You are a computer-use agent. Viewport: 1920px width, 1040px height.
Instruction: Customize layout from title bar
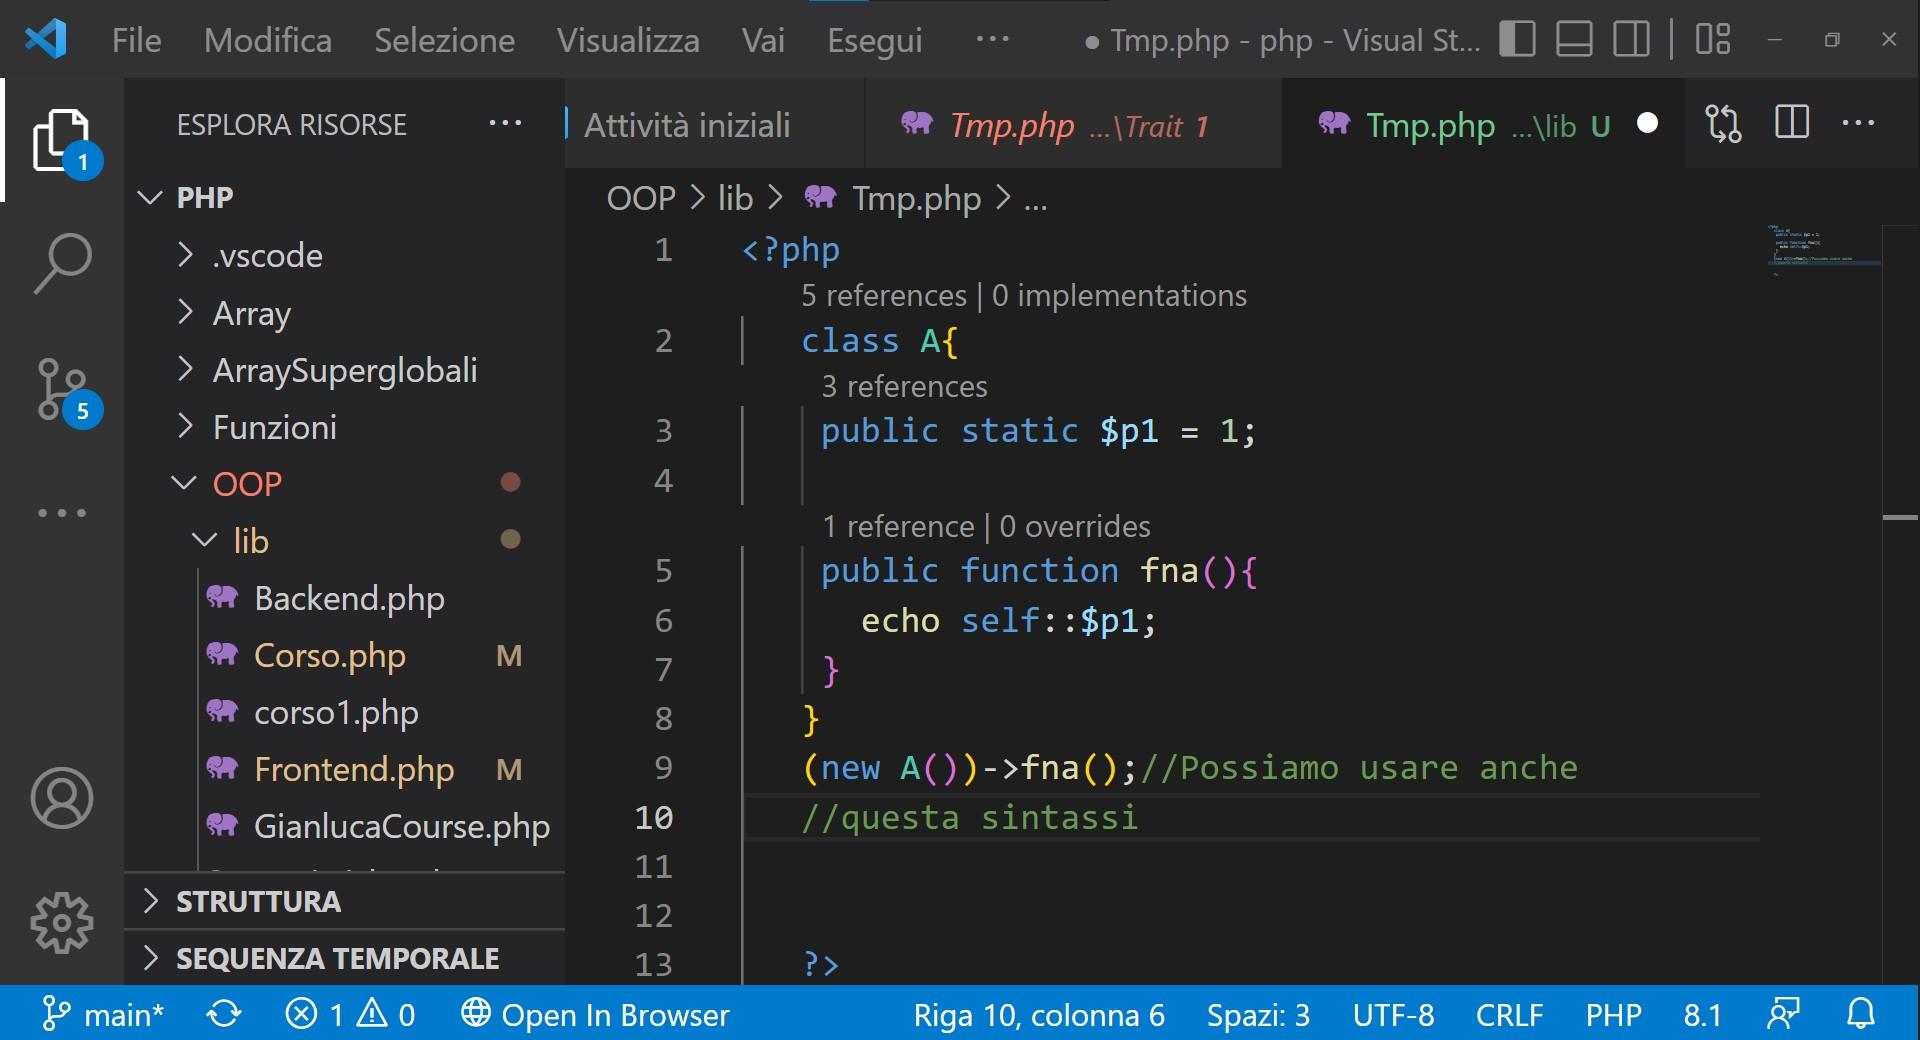click(x=1713, y=40)
